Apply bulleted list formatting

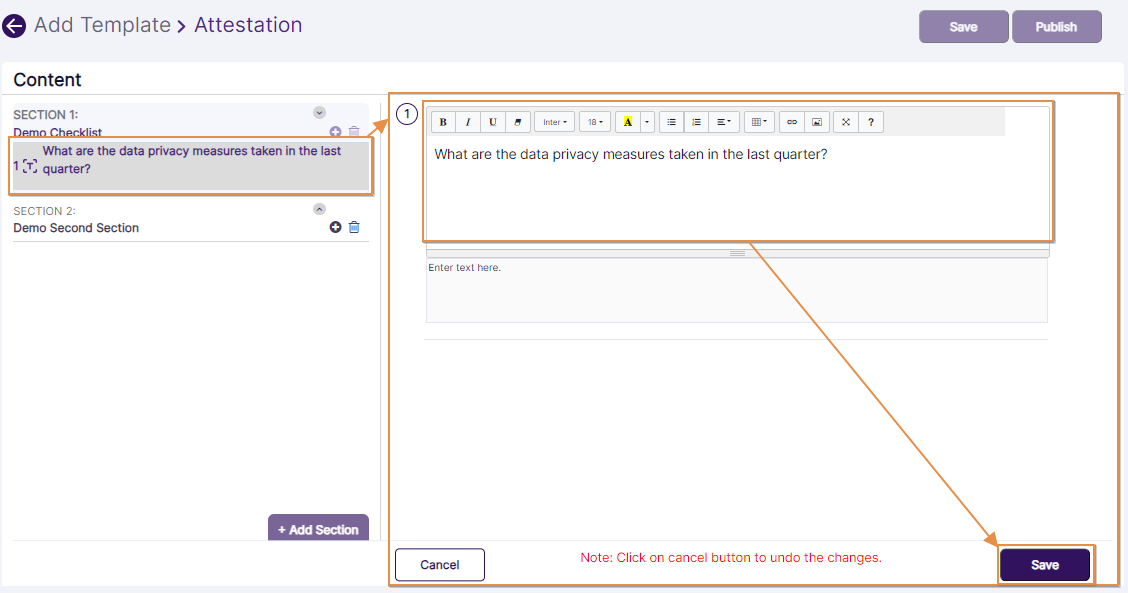coord(670,121)
